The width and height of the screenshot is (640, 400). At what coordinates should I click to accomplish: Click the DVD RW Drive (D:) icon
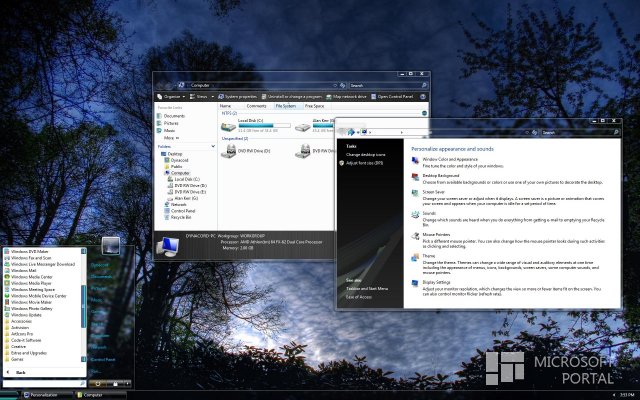tap(228, 151)
